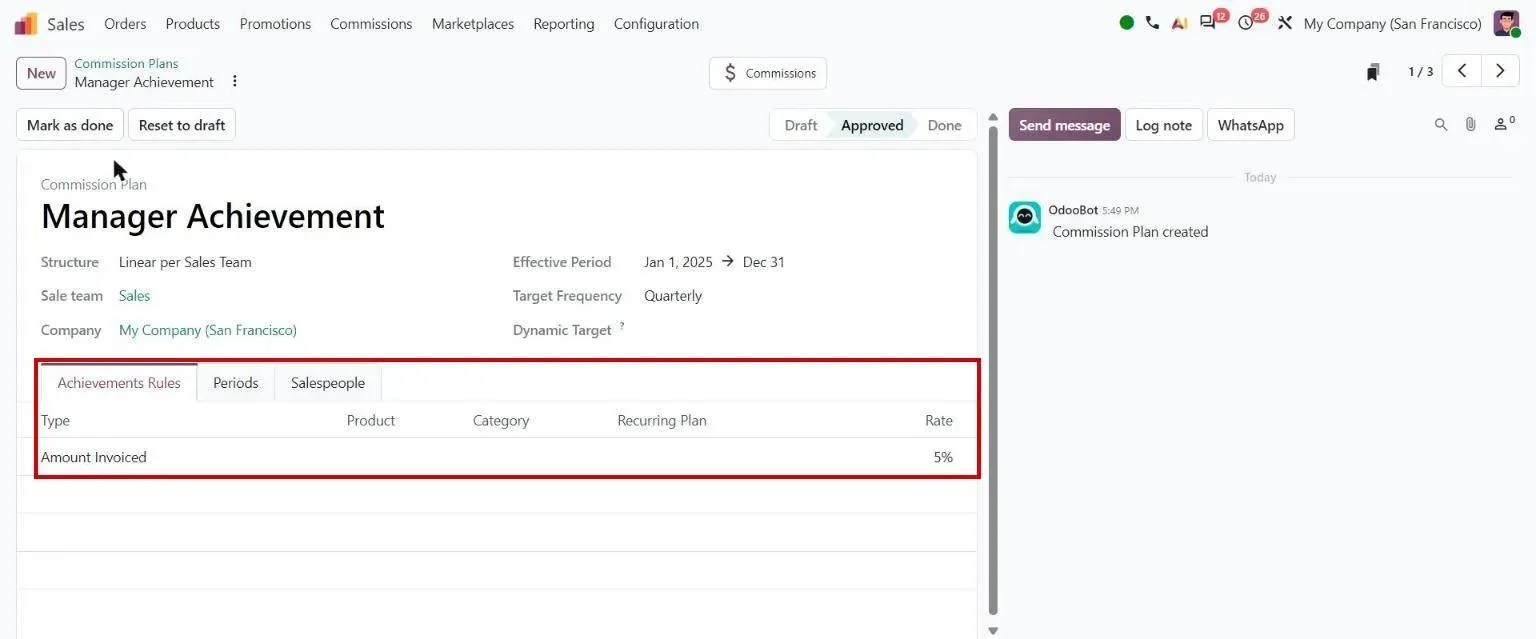Viewport: 1536px width, 639px height.
Task: Search messages with the magnifier icon
Action: (1441, 125)
